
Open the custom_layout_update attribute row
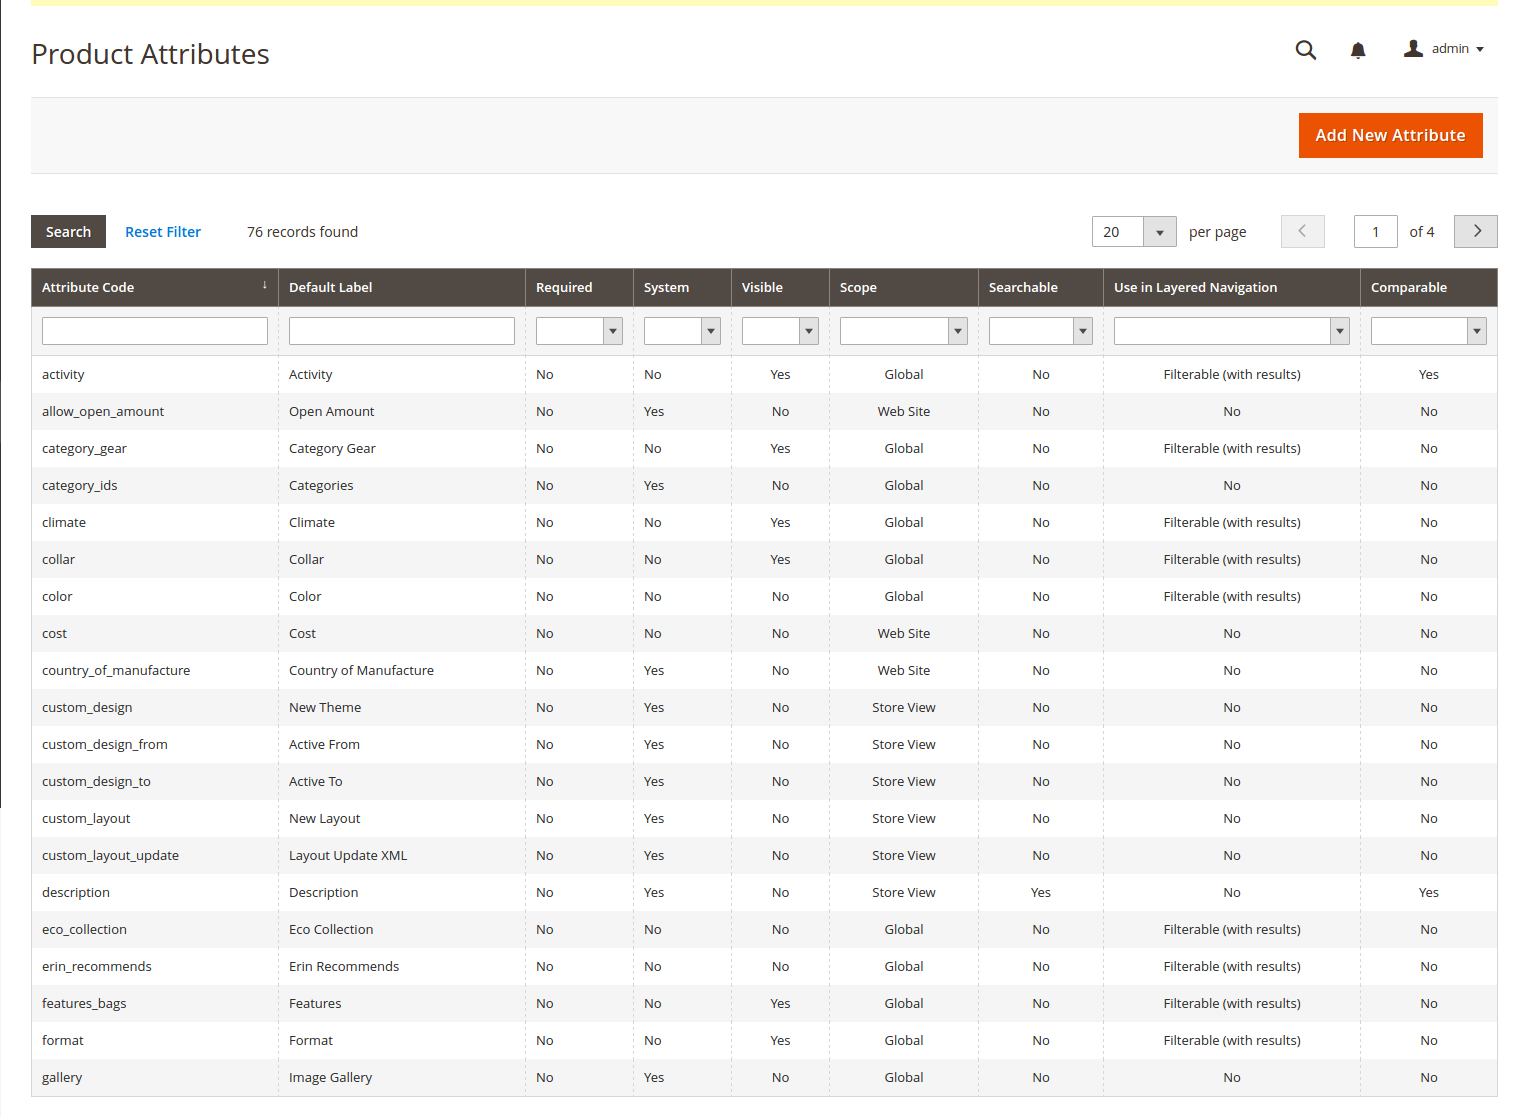764,855
